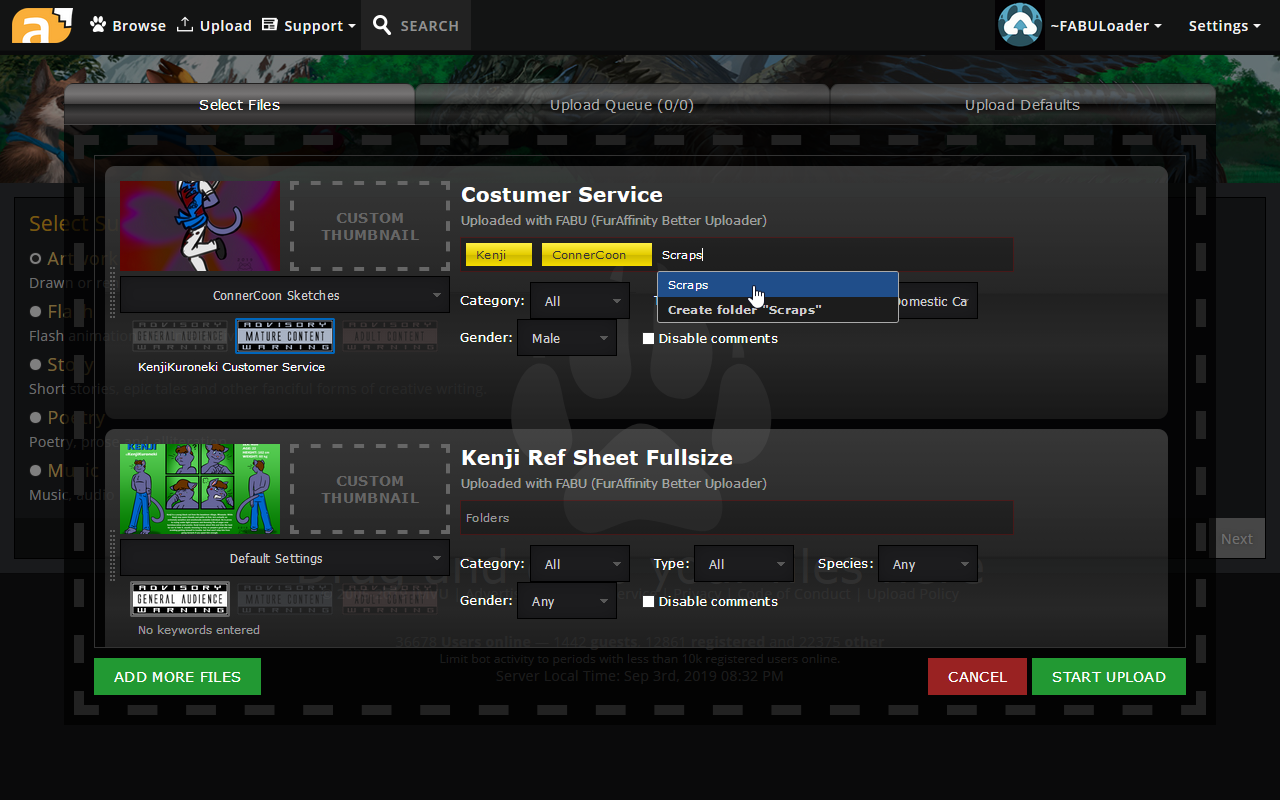Remove the Kenji folder tag
This screenshot has height=800, width=1280.
[498, 255]
